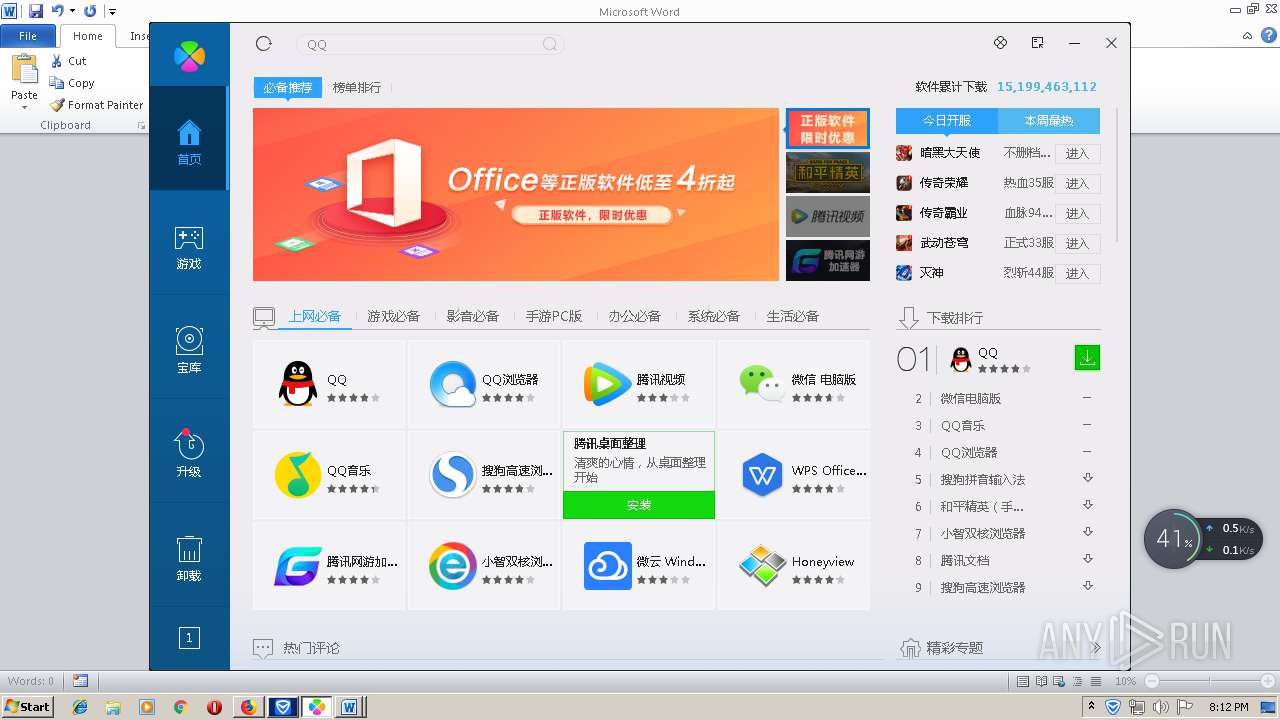This screenshot has height=720, width=1280.
Task: Open the Word File tab
Action: 28,36
